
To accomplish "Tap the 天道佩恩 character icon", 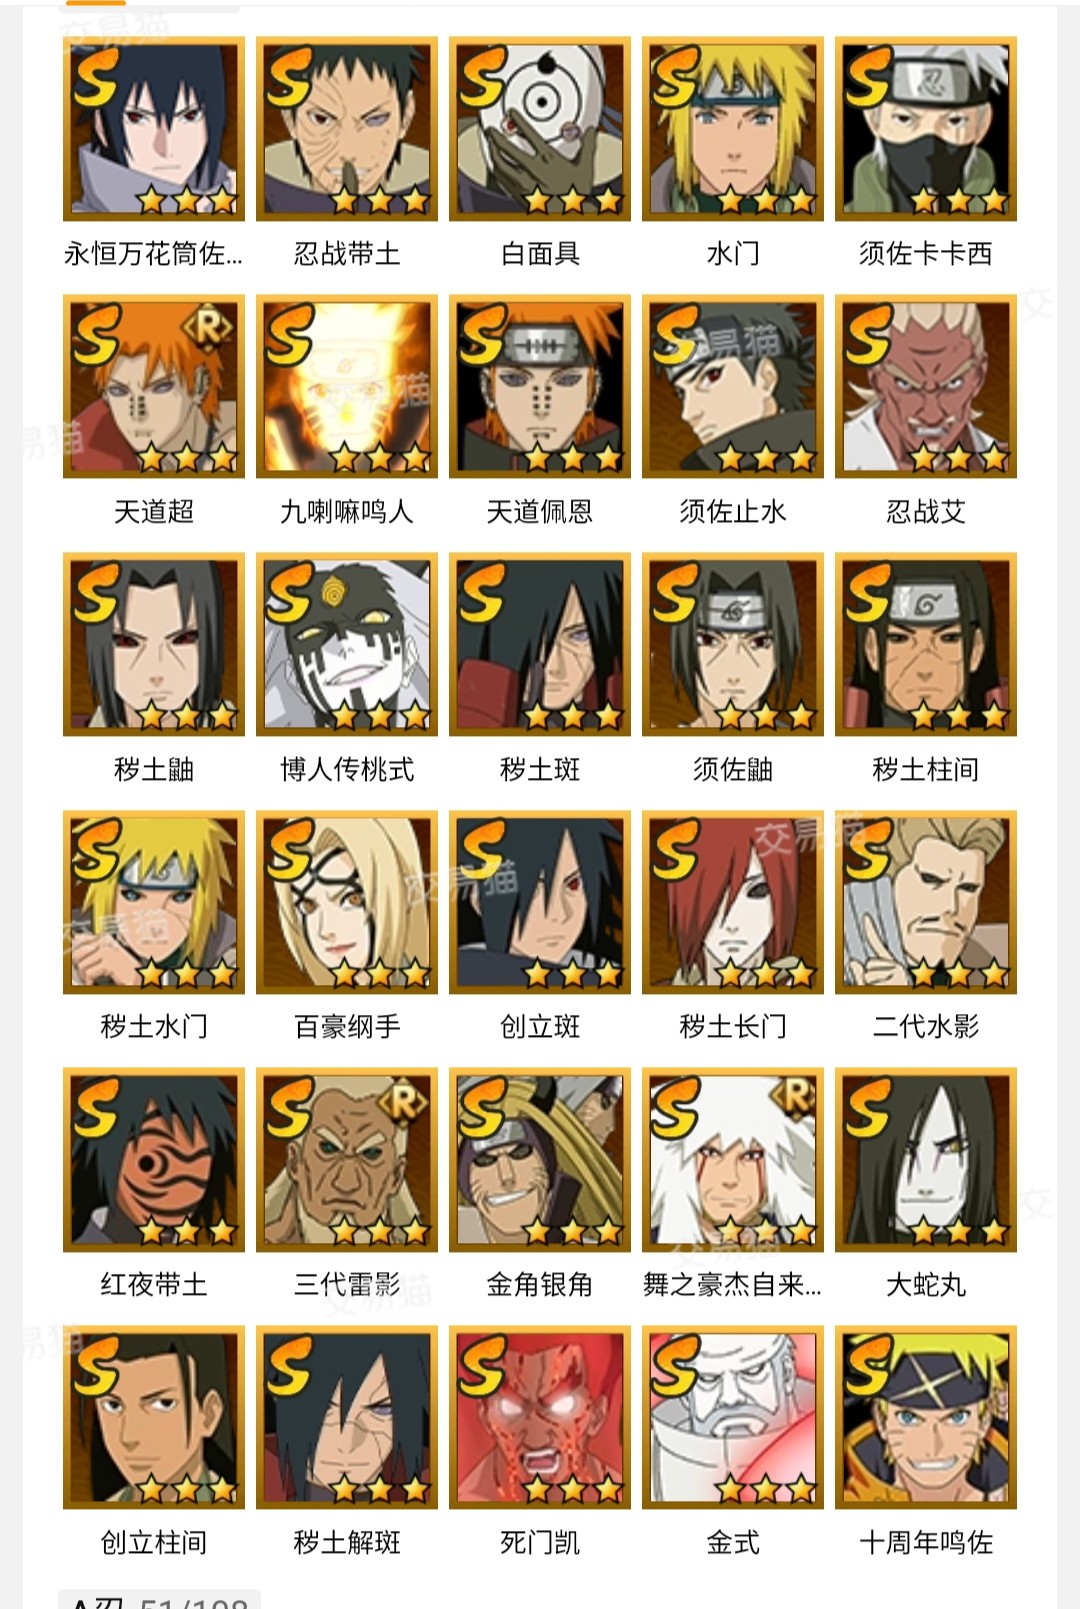I will [x=540, y=387].
